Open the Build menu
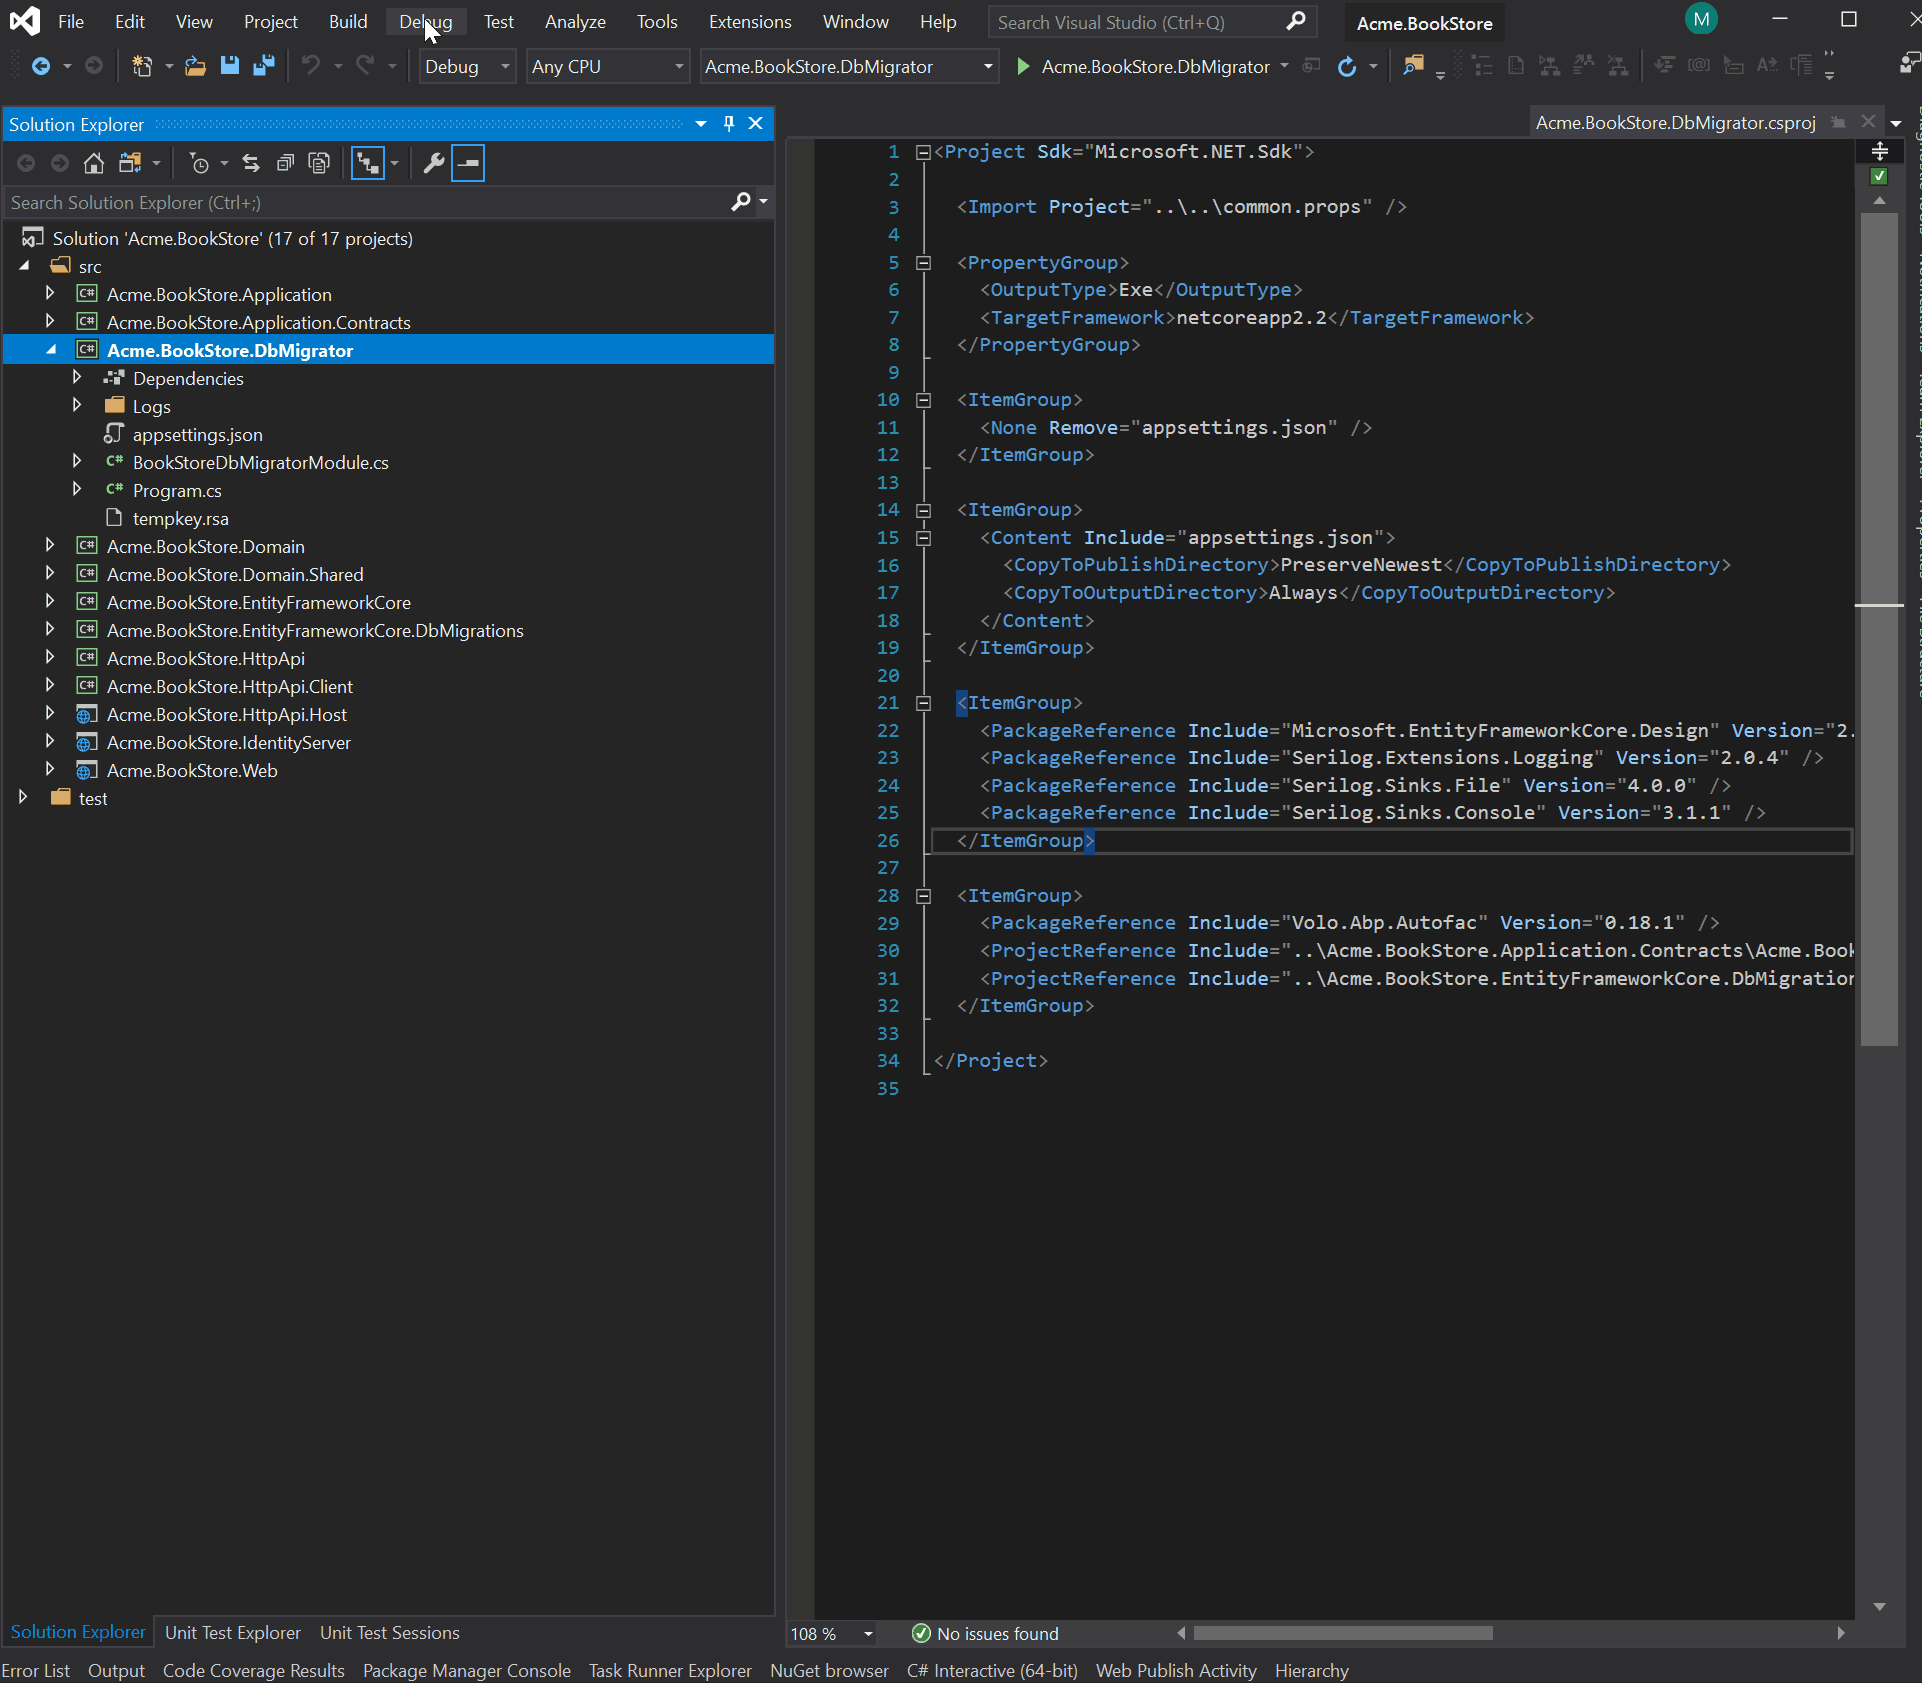The width and height of the screenshot is (1922, 1683). [347, 21]
